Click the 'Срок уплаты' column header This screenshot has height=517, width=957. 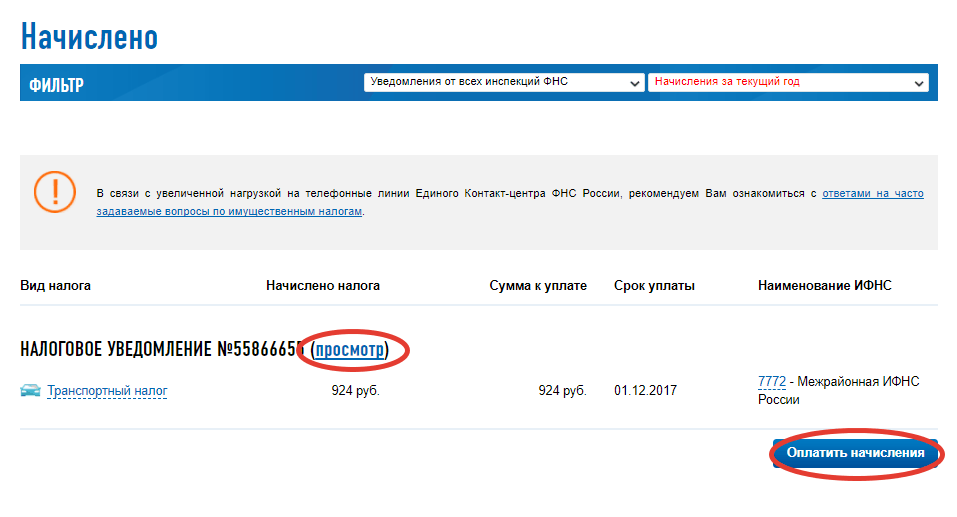point(654,285)
